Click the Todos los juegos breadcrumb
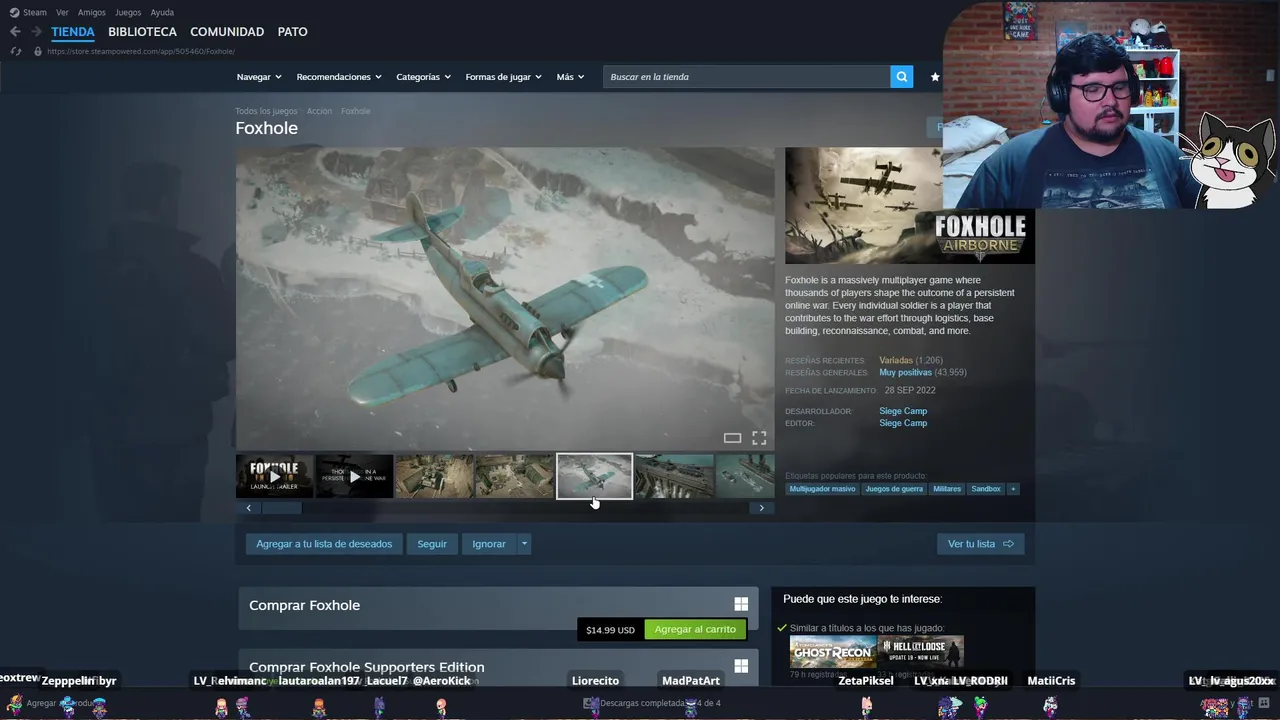 tap(266, 111)
